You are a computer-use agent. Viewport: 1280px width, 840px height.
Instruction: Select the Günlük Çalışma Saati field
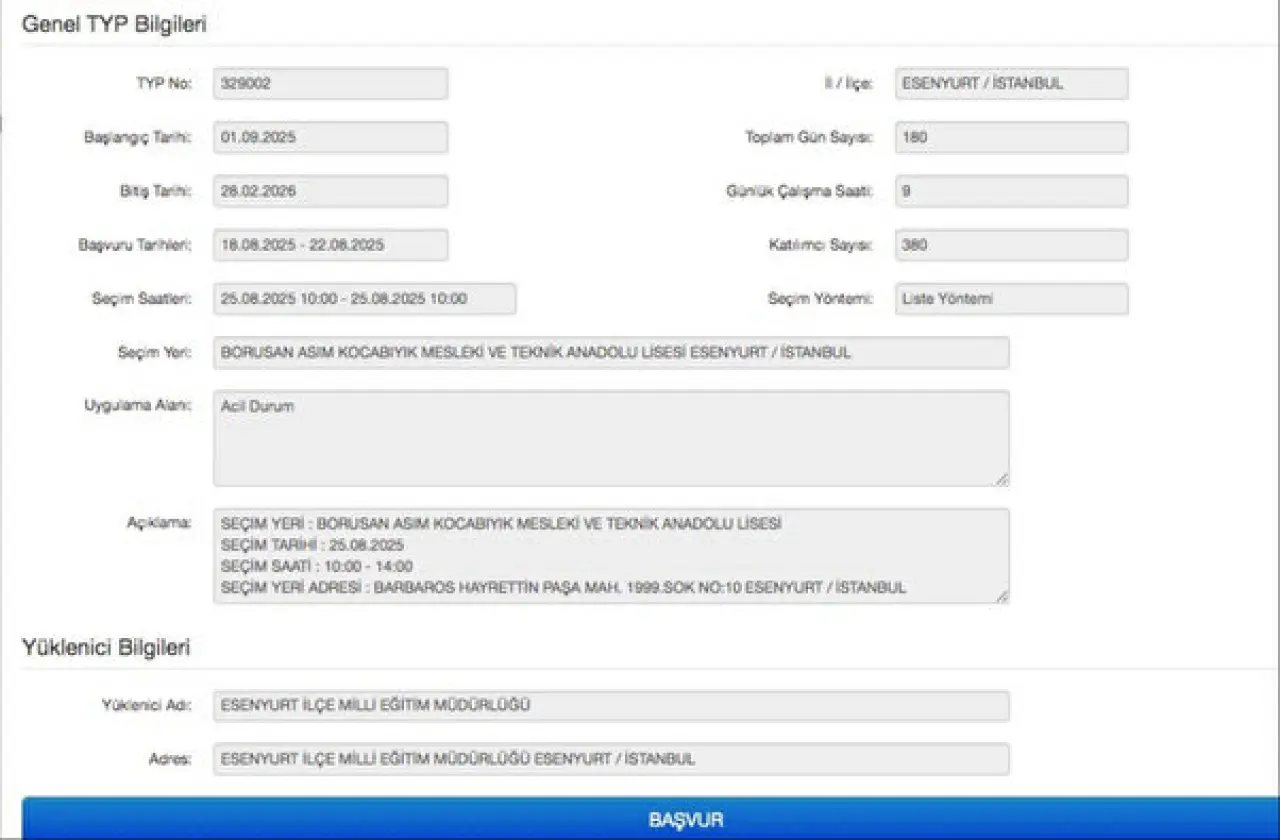(1011, 191)
